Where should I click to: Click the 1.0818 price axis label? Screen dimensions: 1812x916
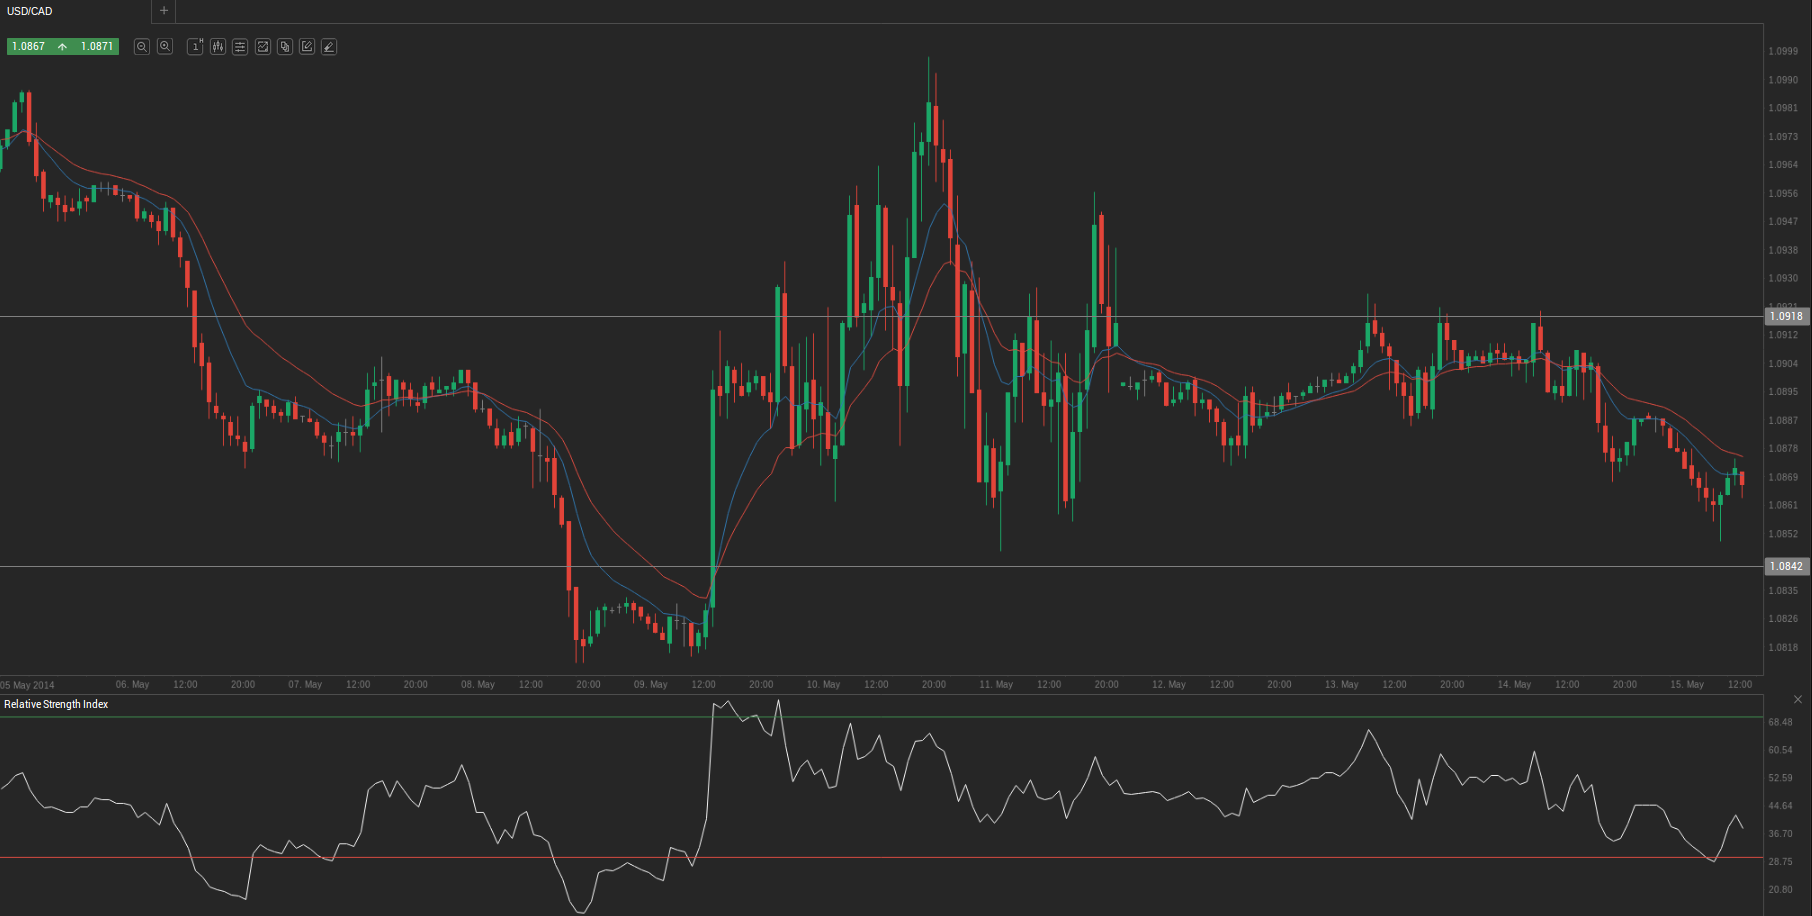pos(1783,648)
